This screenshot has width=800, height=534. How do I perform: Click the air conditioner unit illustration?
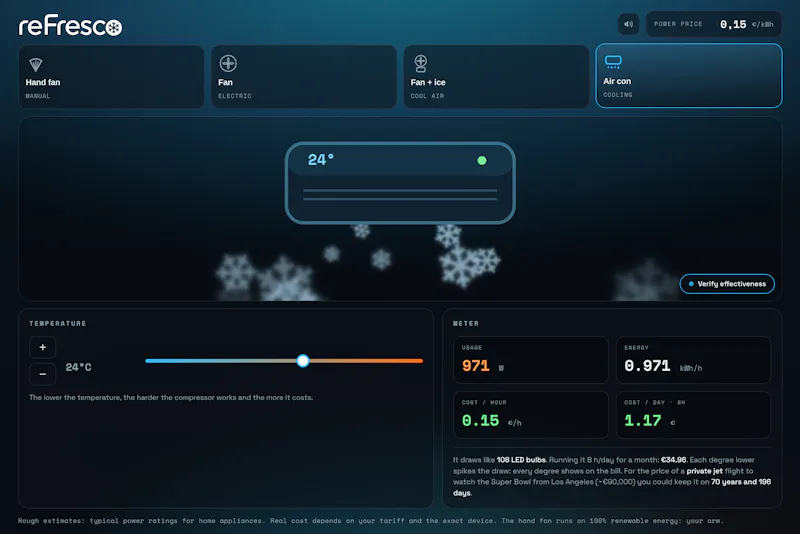[400, 183]
